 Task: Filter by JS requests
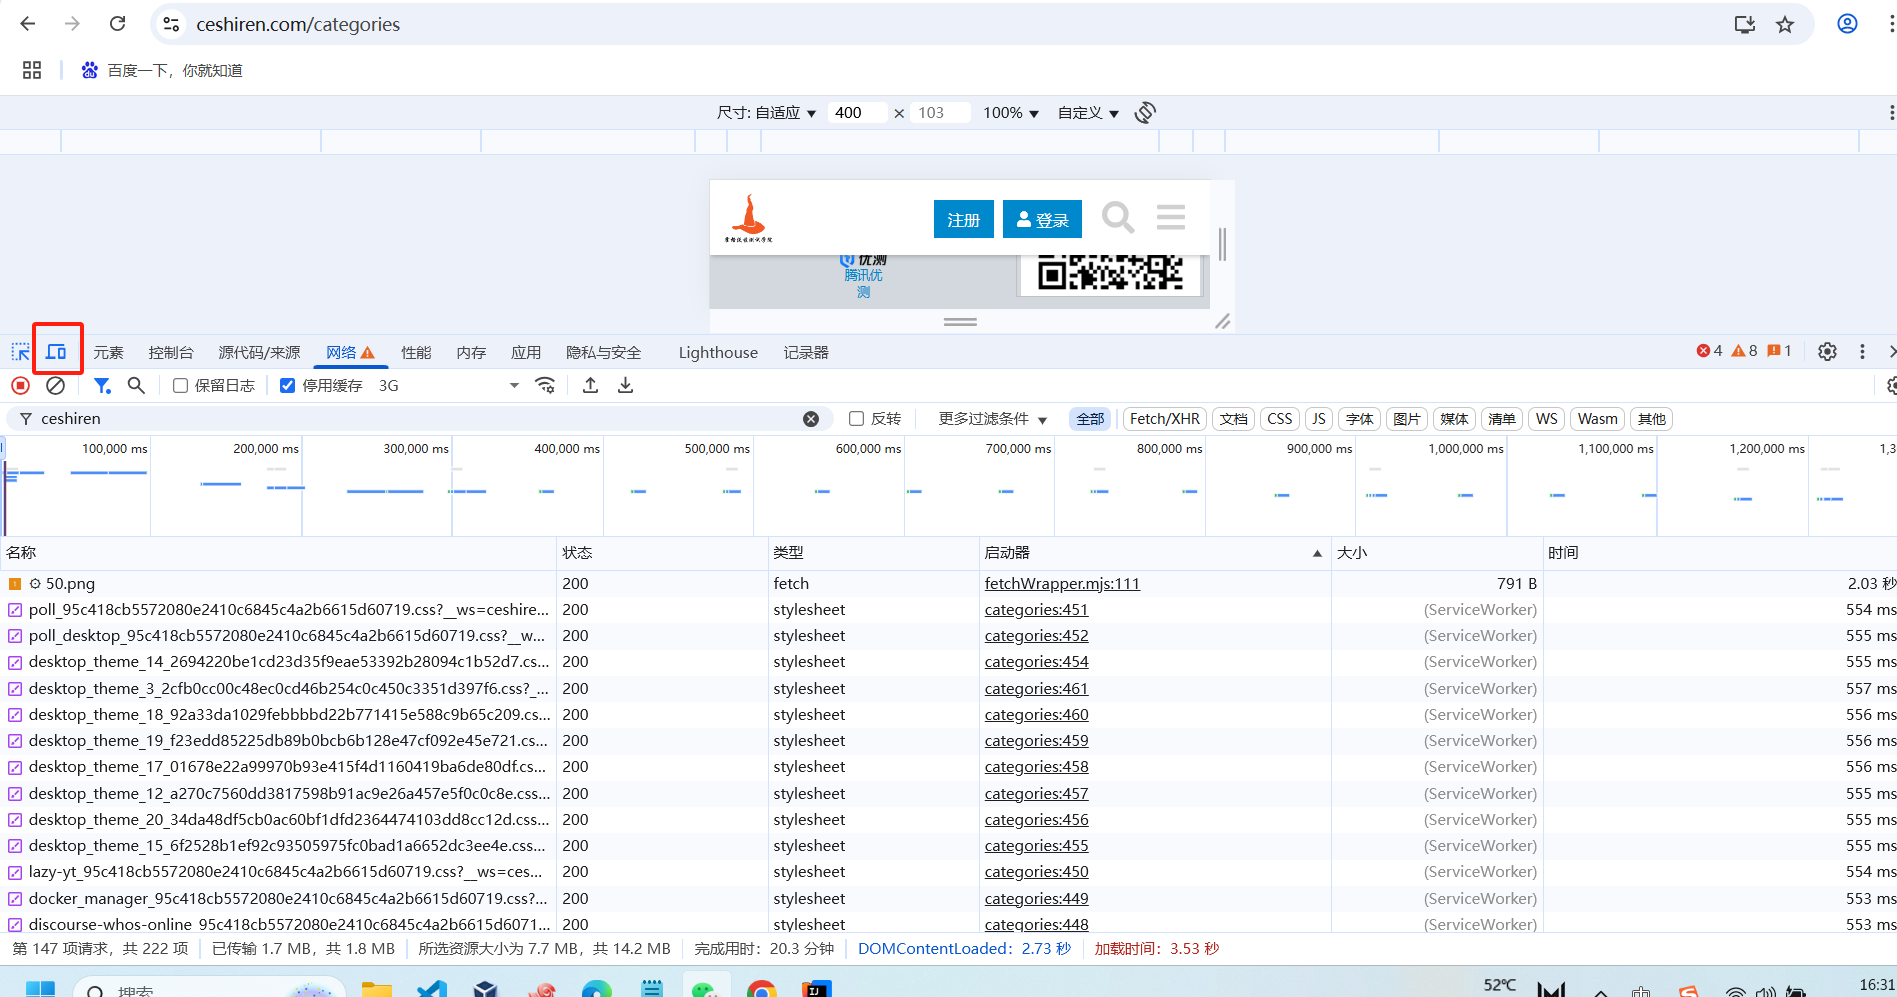[x=1319, y=419]
